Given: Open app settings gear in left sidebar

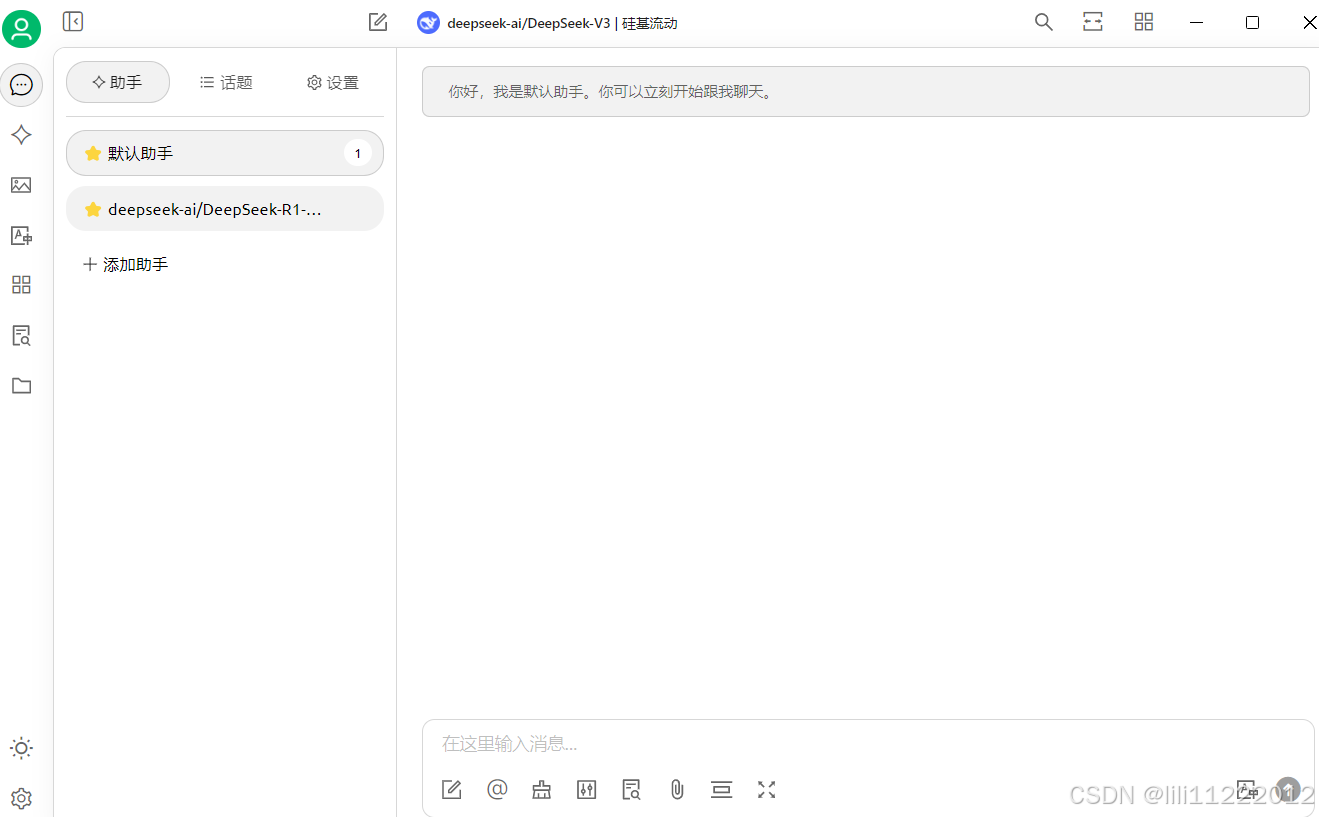Looking at the screenshot, I should coord(21,798).
